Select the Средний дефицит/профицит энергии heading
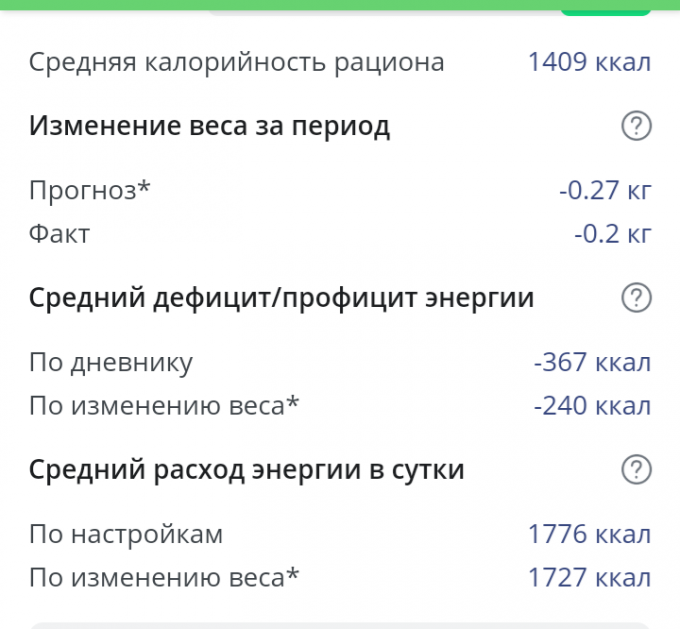The image size is (680, 629). click(281, 298)
